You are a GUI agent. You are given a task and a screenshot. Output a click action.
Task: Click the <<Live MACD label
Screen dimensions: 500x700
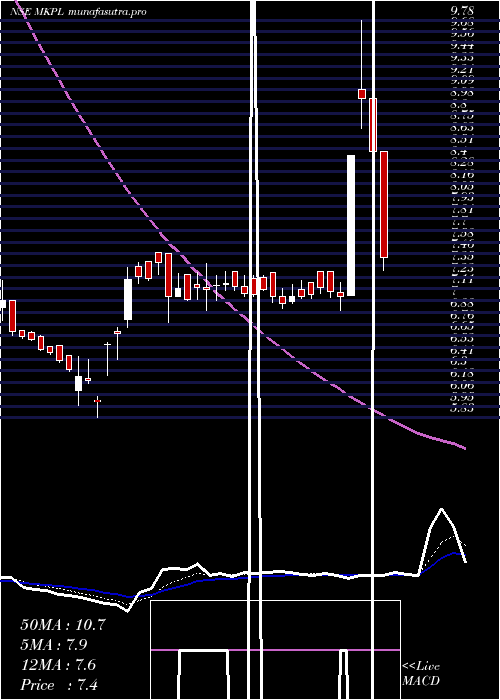click(421, 674)
